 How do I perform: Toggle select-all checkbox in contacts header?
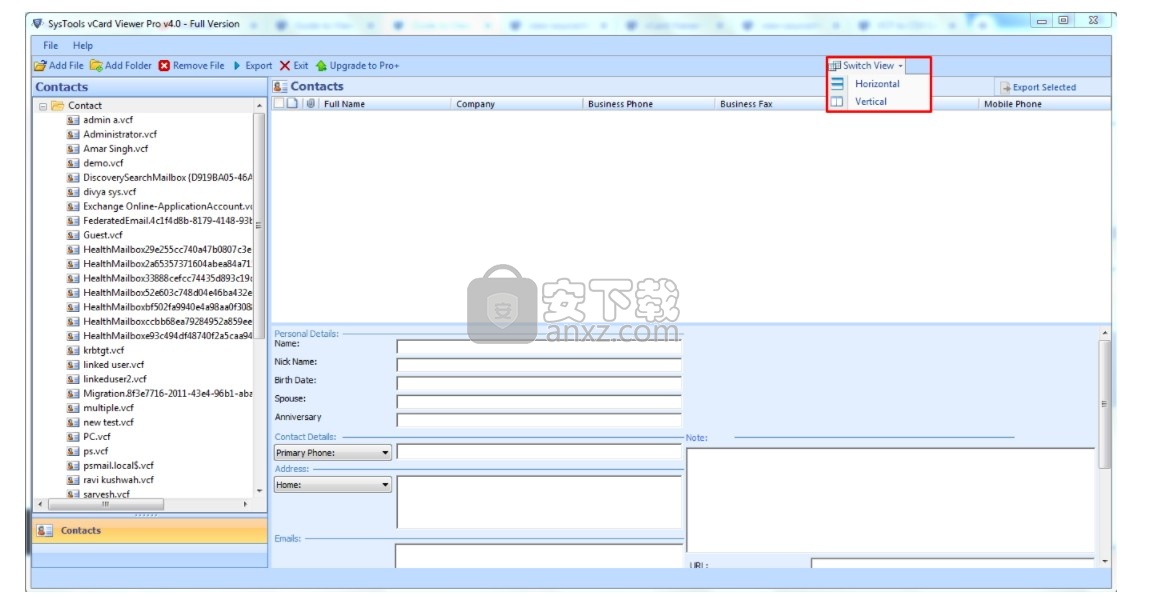pyautogui.click(x=279, y=103)
